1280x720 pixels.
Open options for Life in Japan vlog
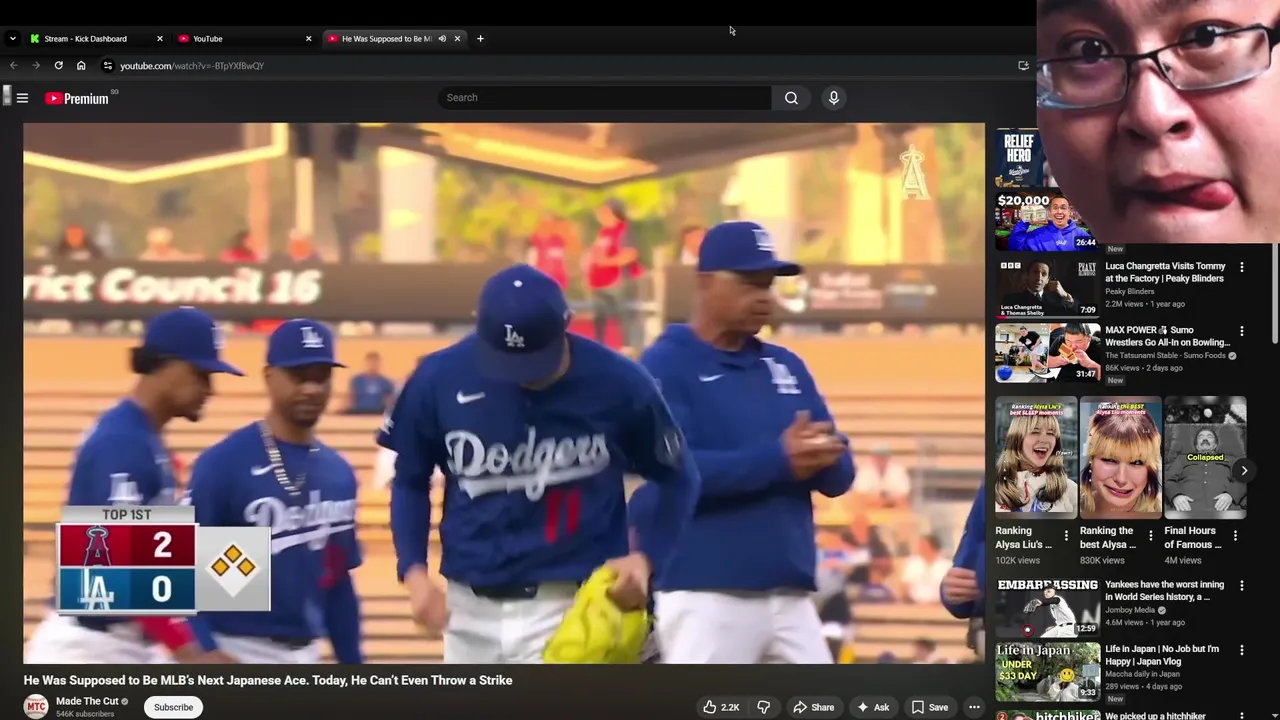(x=1241, y=650)
